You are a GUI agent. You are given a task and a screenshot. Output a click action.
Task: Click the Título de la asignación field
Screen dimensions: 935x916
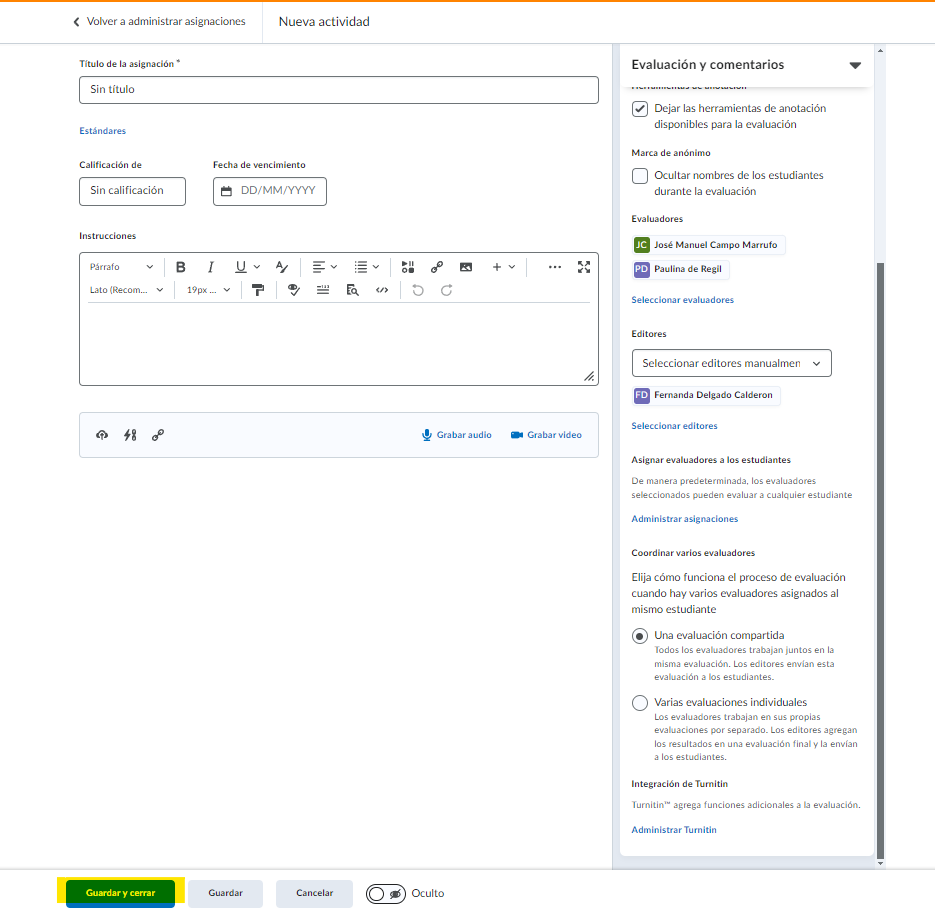coord(338,90)
